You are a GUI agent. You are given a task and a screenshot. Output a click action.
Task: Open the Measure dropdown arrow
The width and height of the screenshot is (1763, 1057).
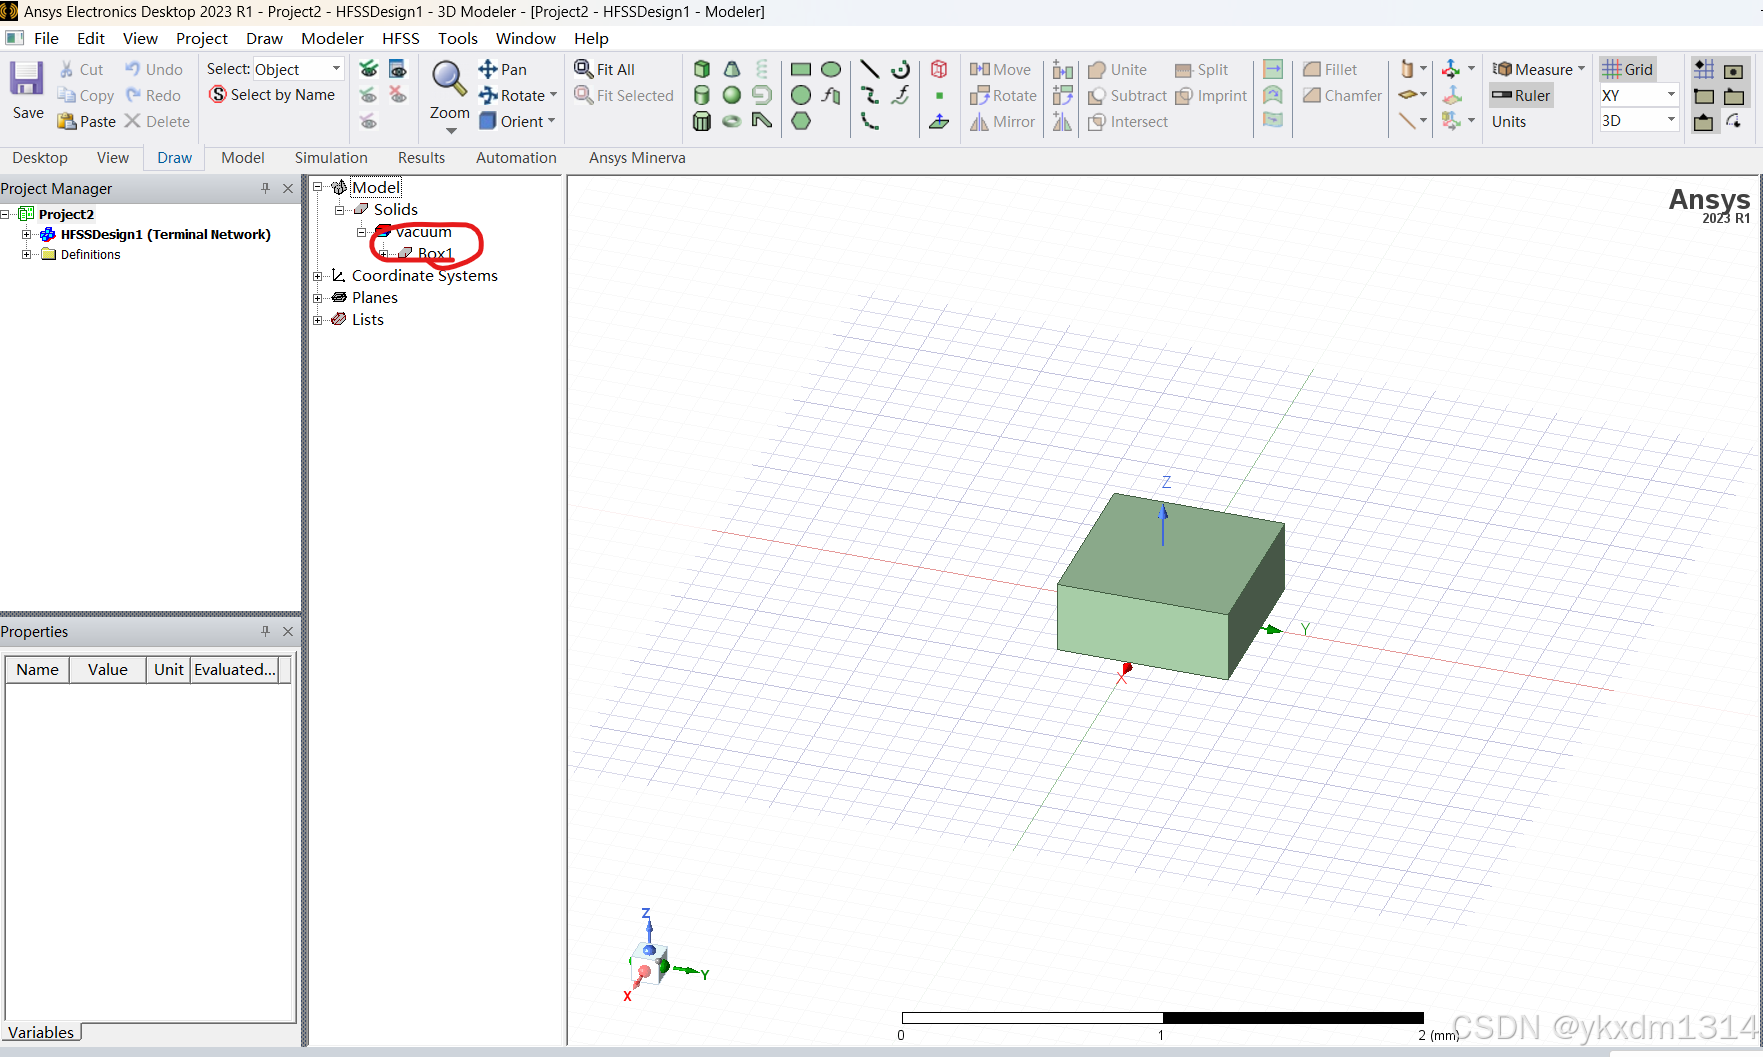tap(1581, 69)
